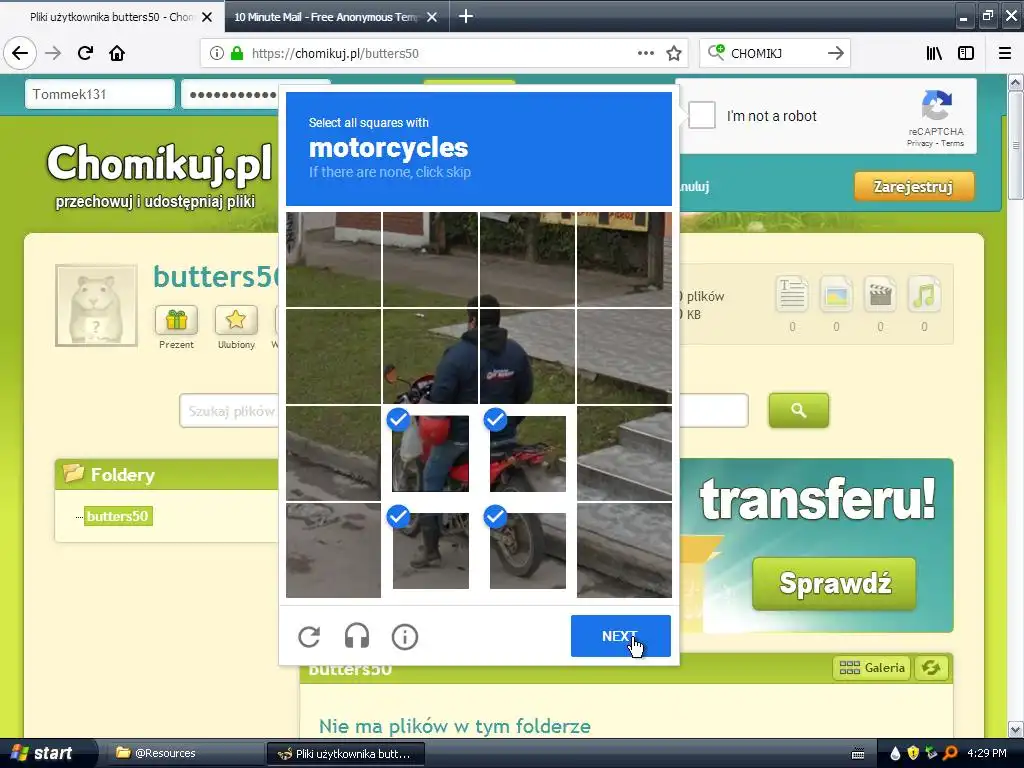Click the Ulubiony star icon
The width and height of the screenshot is (1024, 768).
[x=236, y=320]
